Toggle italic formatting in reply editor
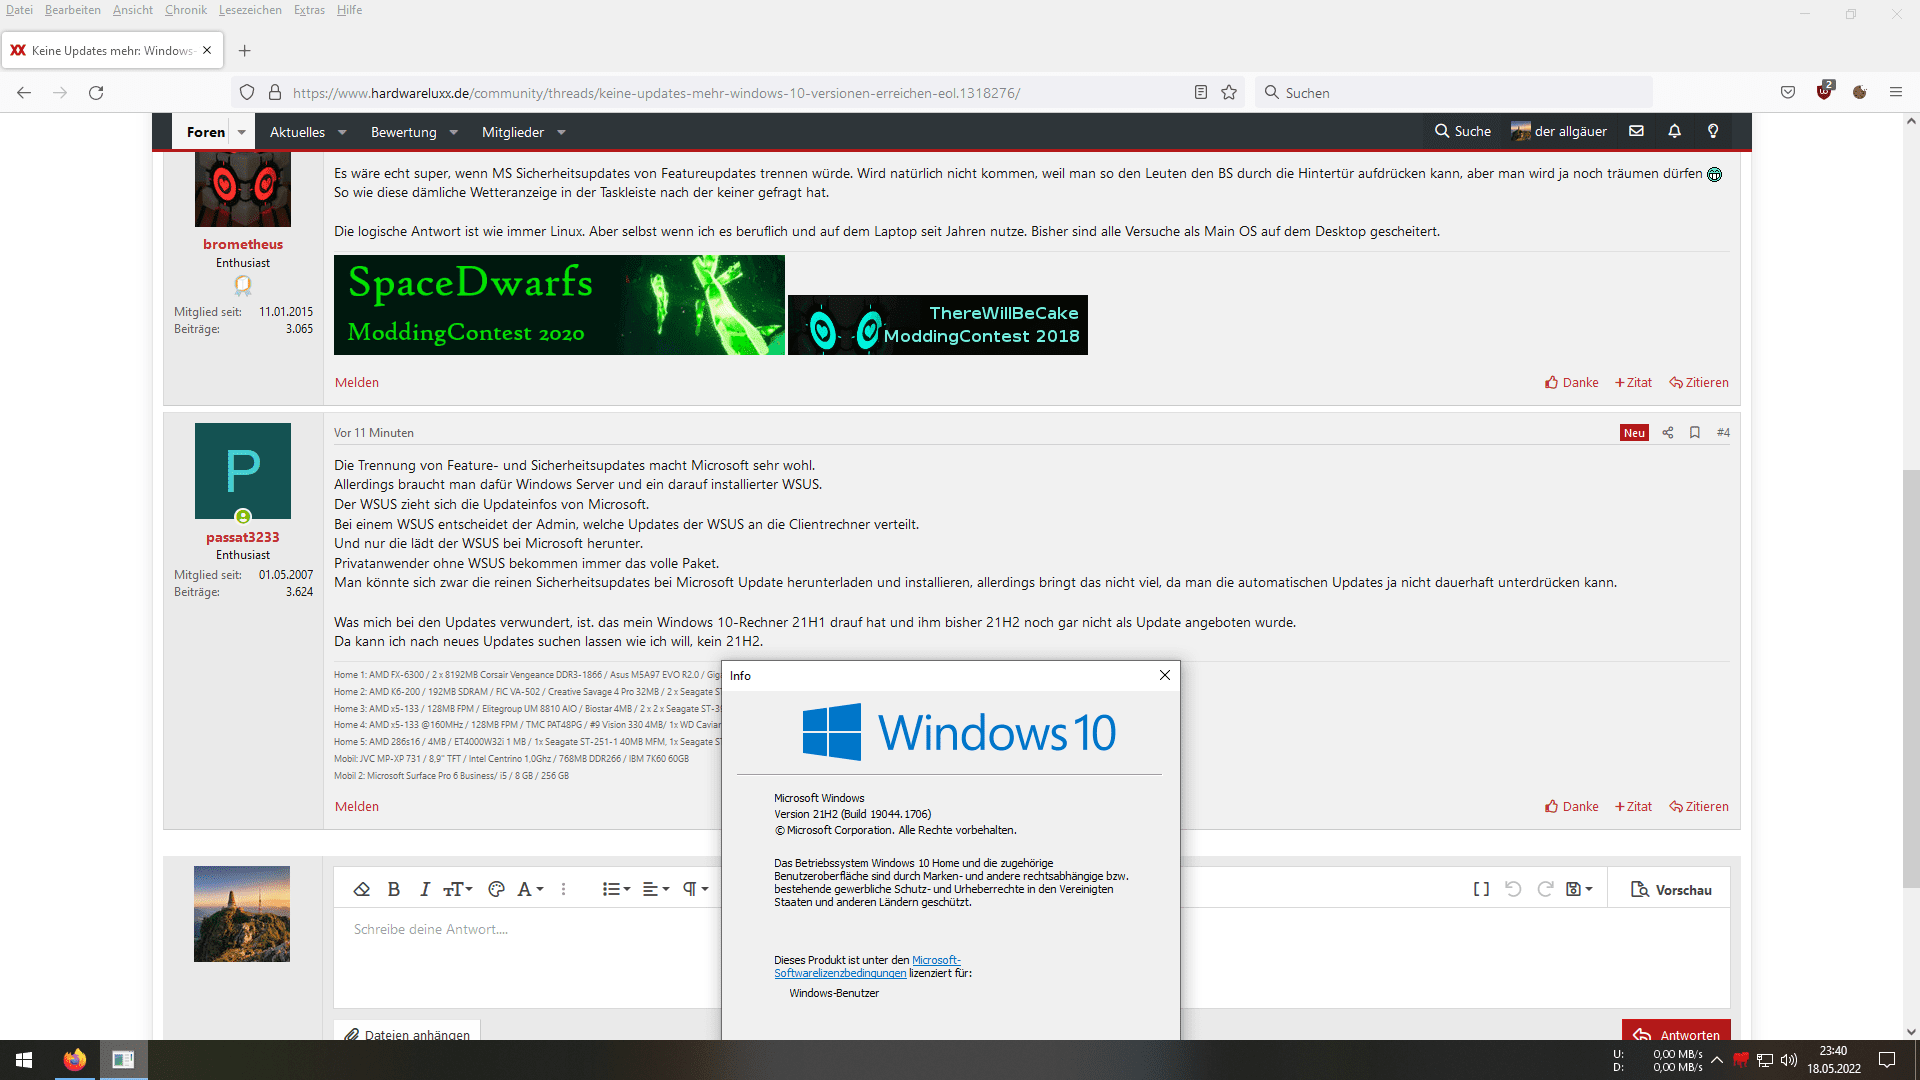 pos(424,889)
